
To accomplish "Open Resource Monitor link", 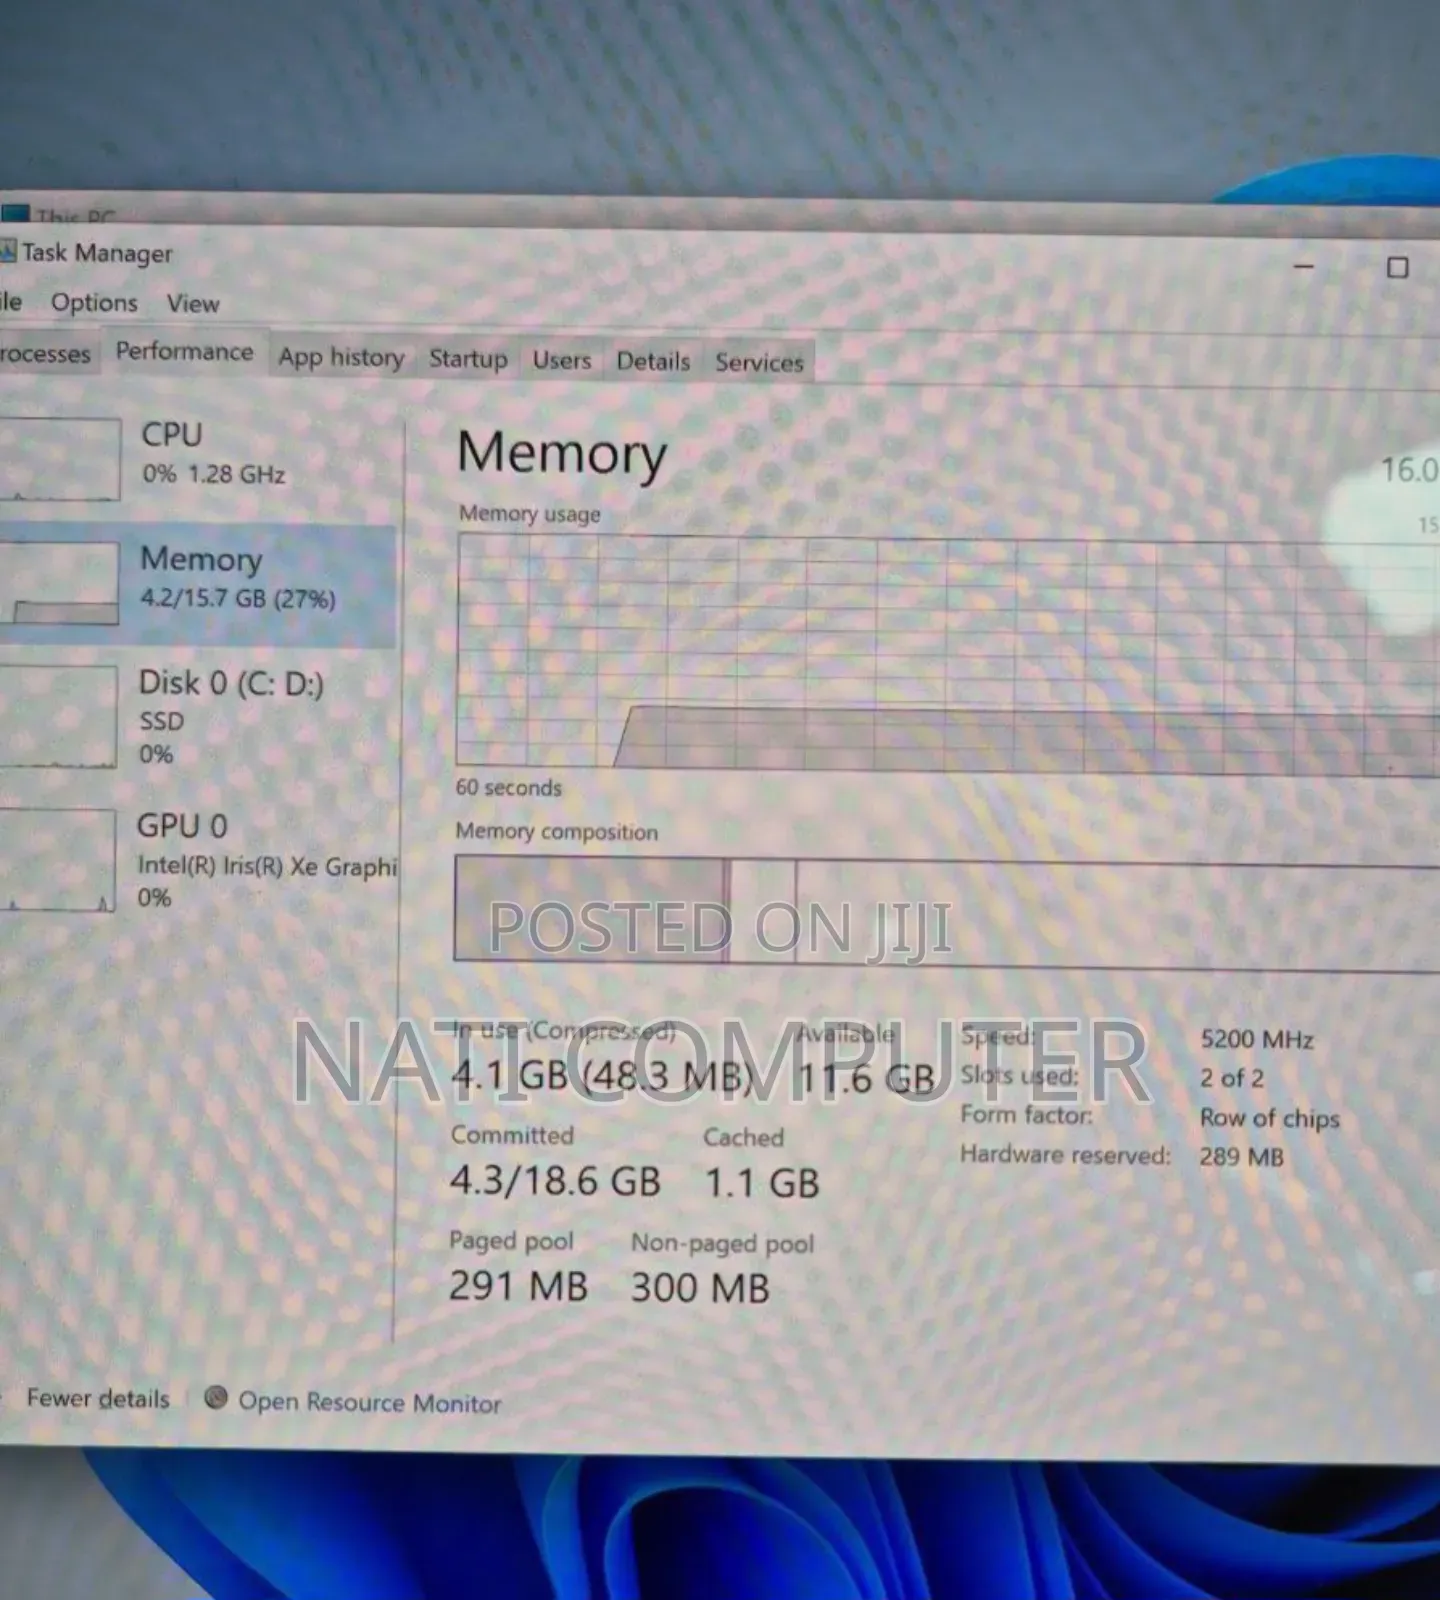I will click(x=369, y=1402).
